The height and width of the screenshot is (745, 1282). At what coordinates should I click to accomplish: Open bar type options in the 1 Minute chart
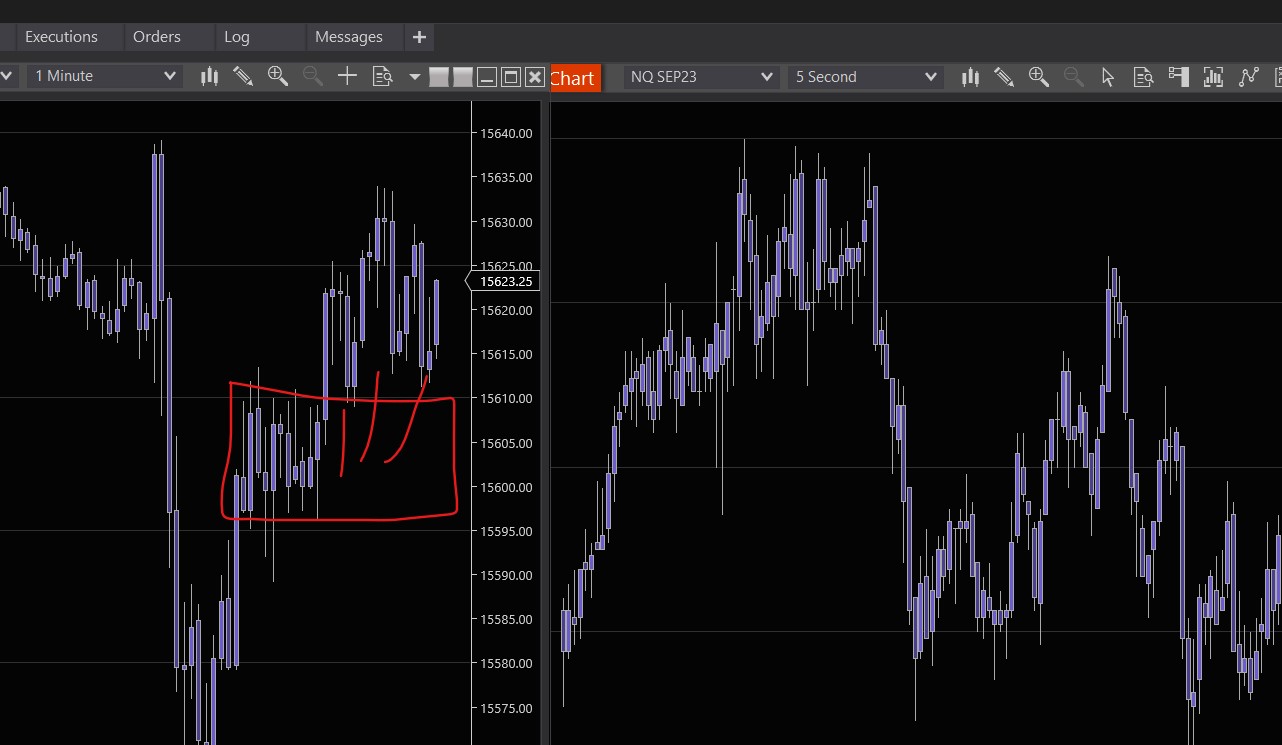pyautogui.click(x=209, y=76)
